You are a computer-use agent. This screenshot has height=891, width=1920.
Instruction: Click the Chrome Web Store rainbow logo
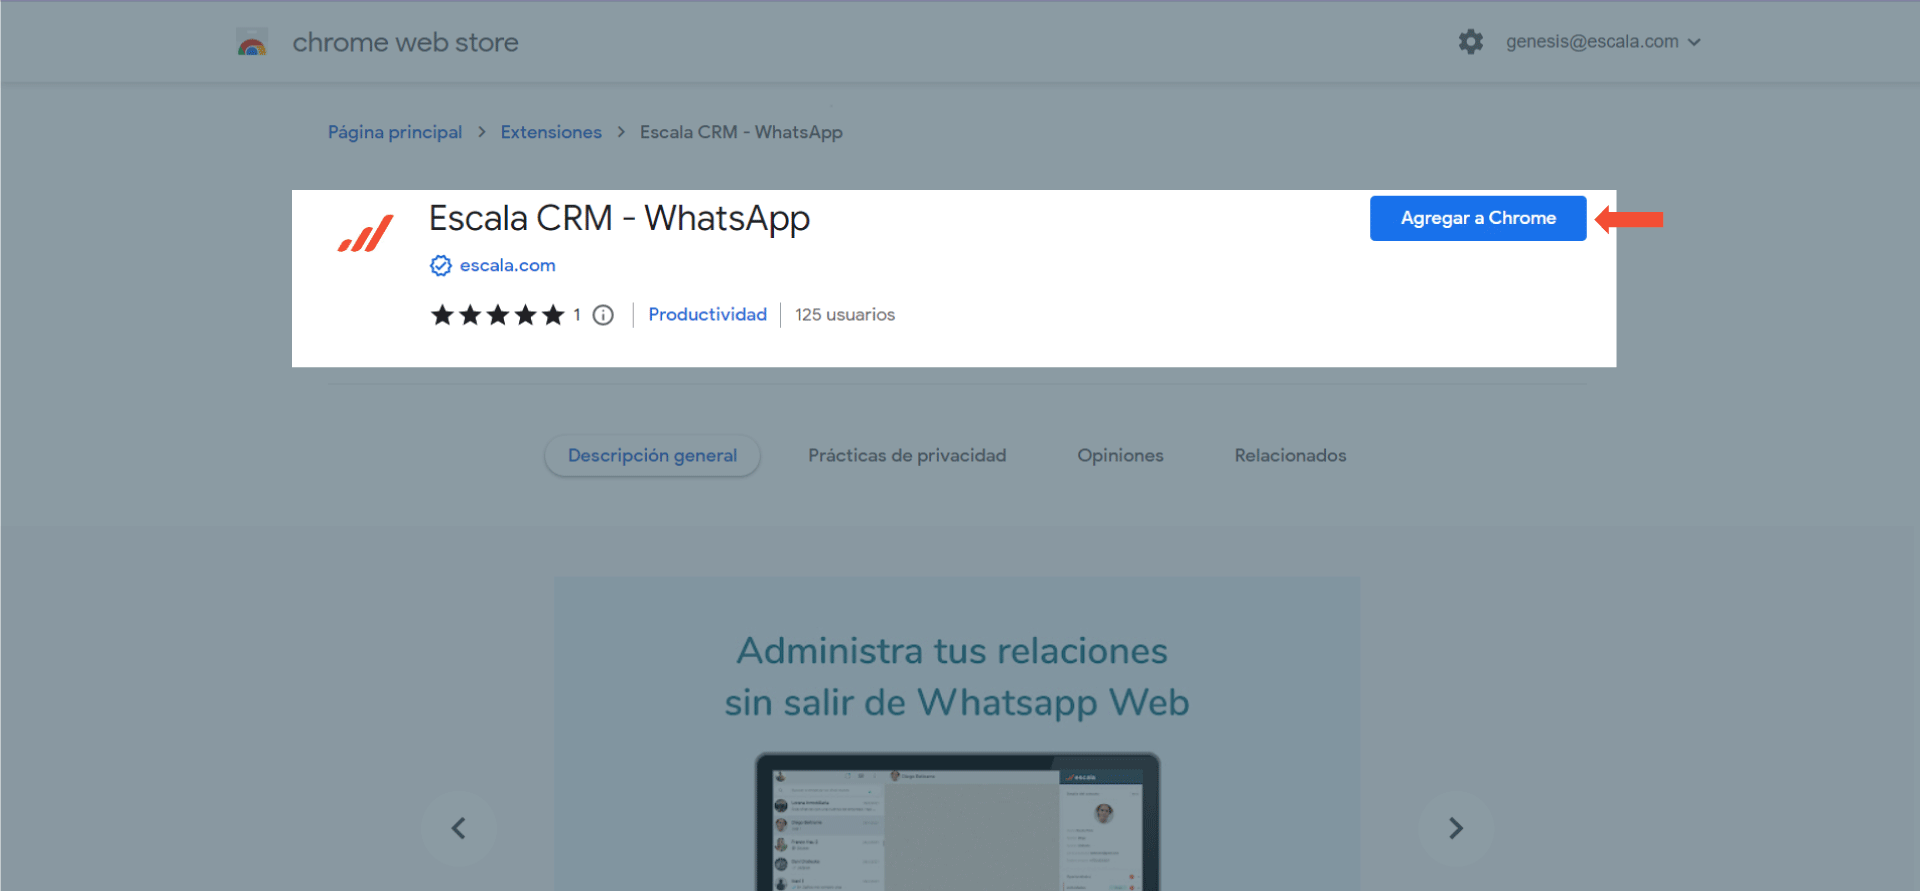pos(252,42)
